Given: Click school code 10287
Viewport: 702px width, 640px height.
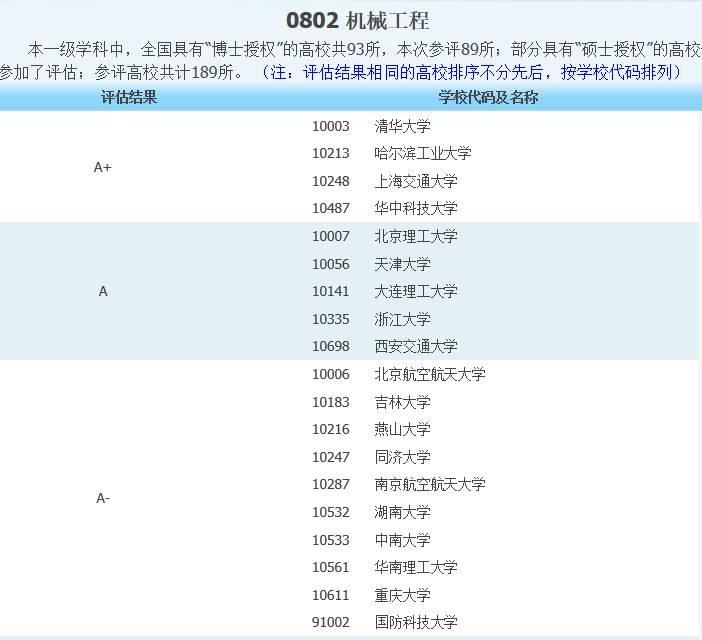Looking at the screenshot, I should [330, 484].
